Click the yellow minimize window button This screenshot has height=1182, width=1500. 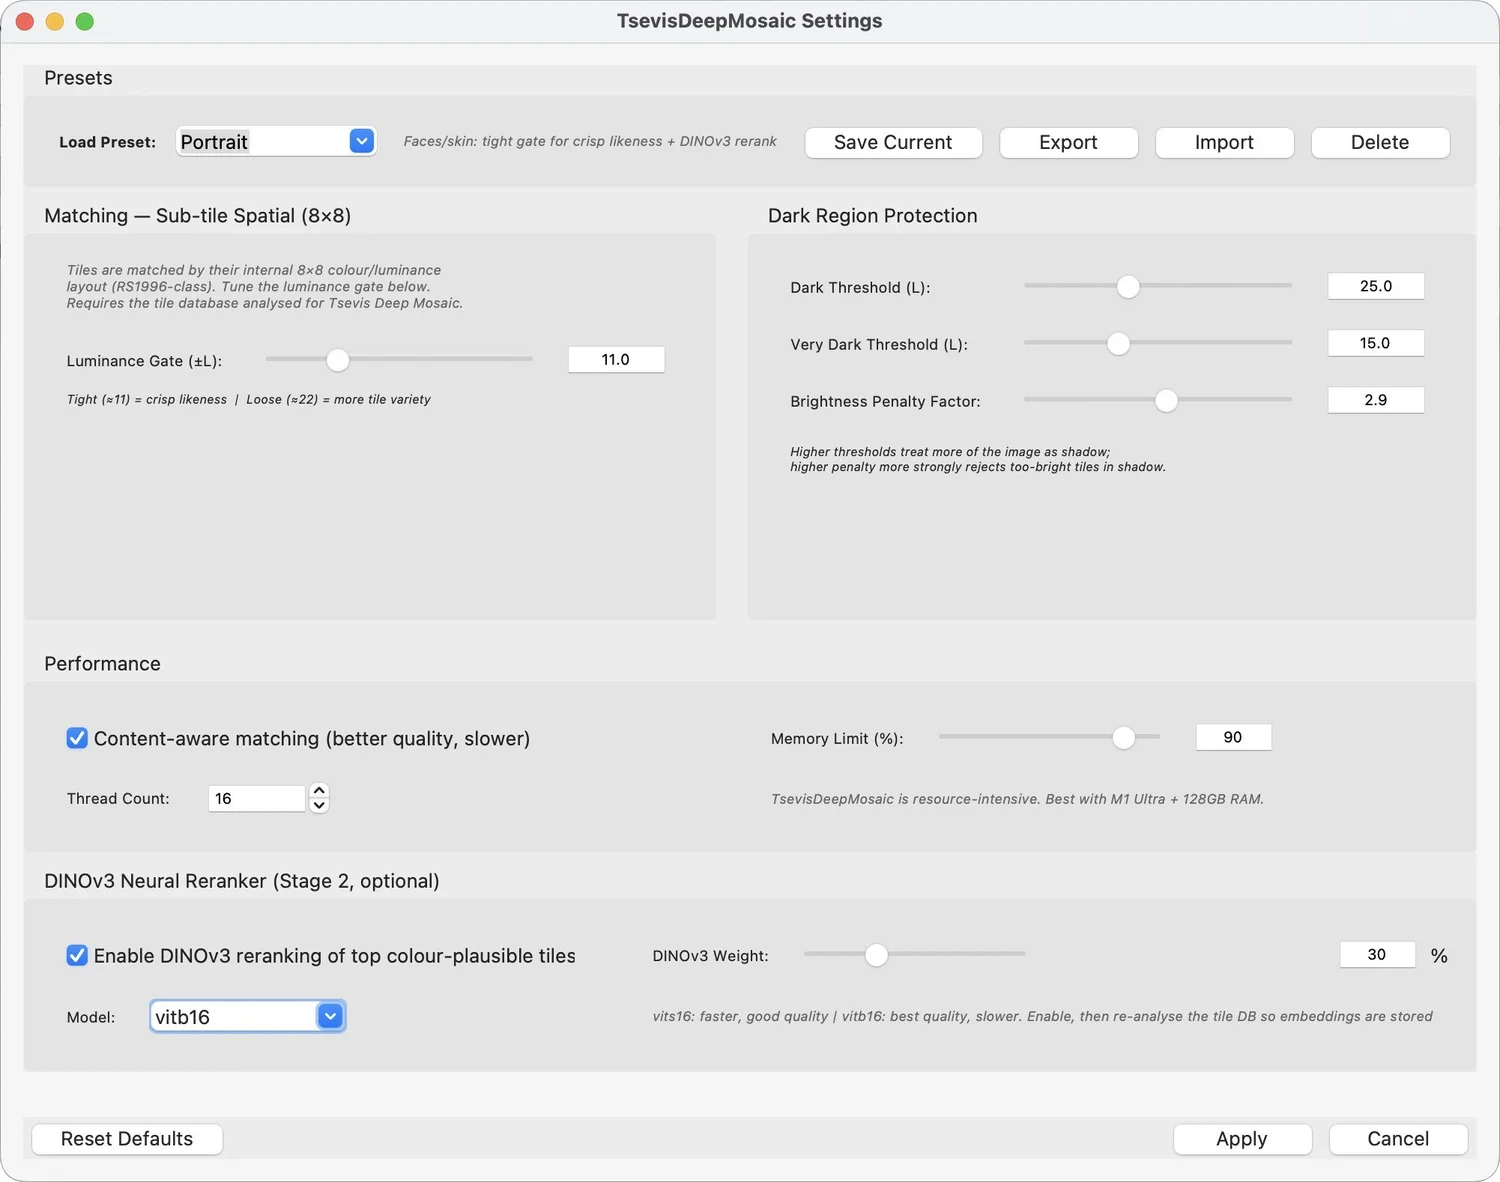(x=55, y=21)
